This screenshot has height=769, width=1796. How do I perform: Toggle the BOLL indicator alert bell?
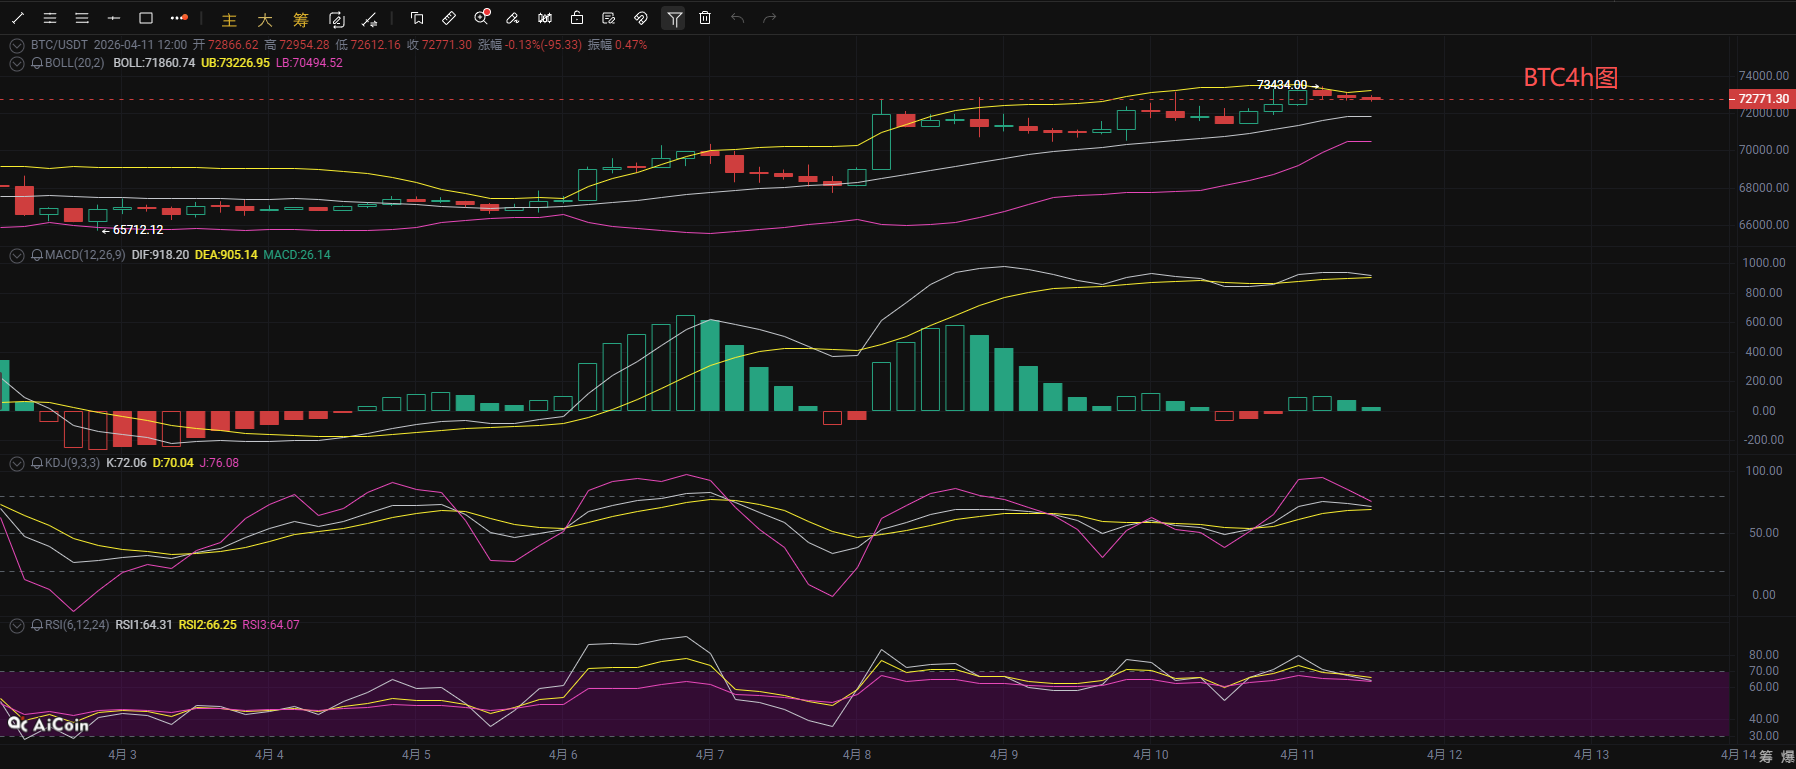[x=37, y=63]
